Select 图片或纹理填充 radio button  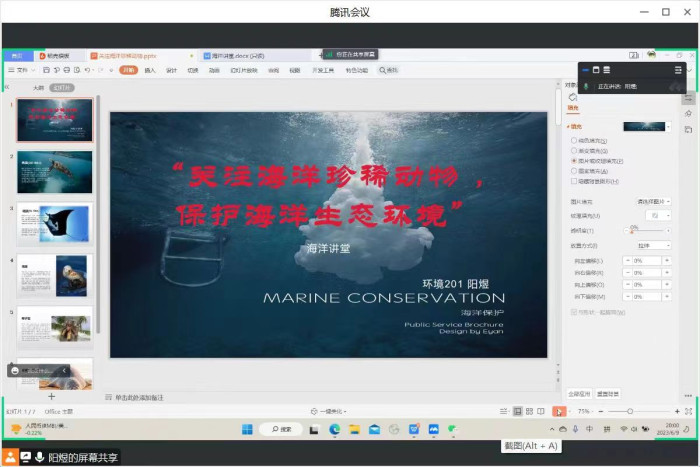click(x=574, y=161)
